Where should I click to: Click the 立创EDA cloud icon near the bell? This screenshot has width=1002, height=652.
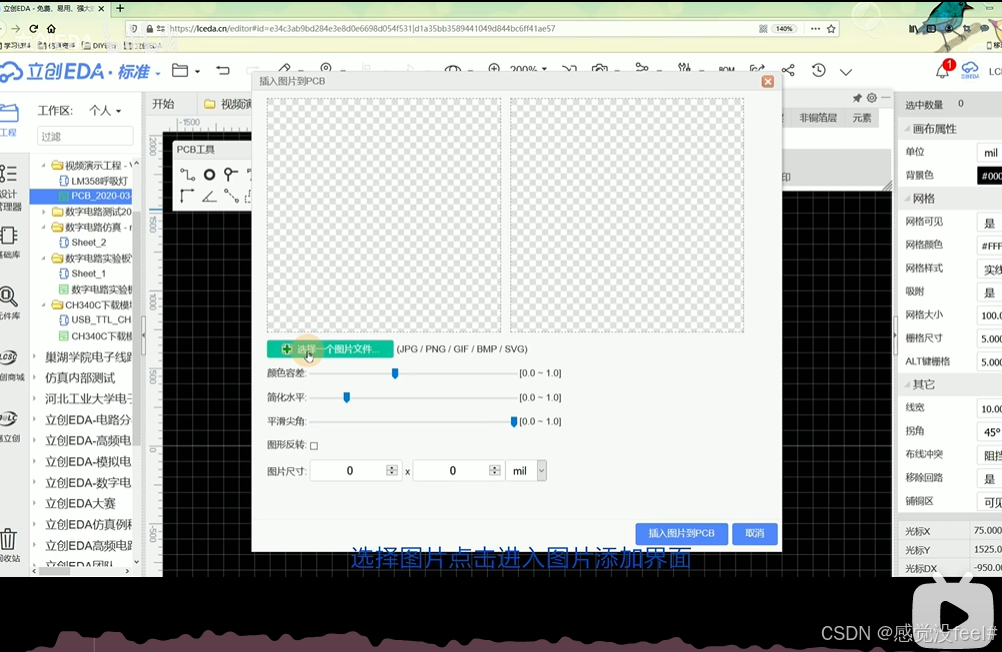pos(970,69)
